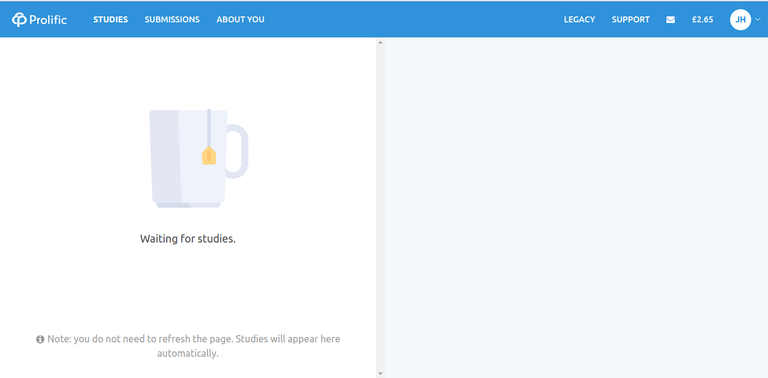The image size is (768, 378).
Task: Click the scrollbar down arrow
Action: click(x=380, y=374)
